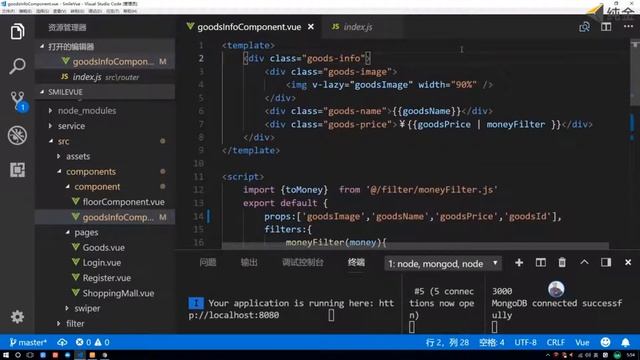This screenshot has height=360, width=640.
Task: Collapse the pages folder
Action: (x=67, y=232)
